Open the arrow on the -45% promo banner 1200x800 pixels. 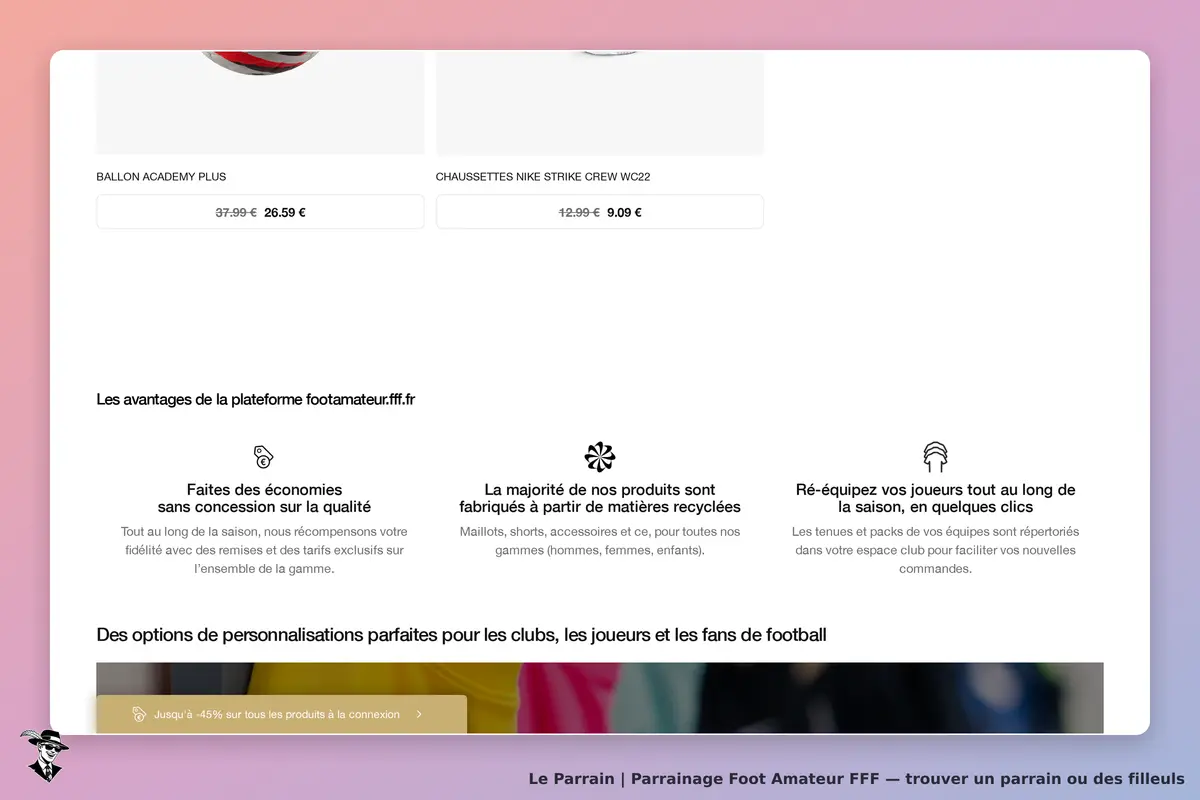pos(419,714)
